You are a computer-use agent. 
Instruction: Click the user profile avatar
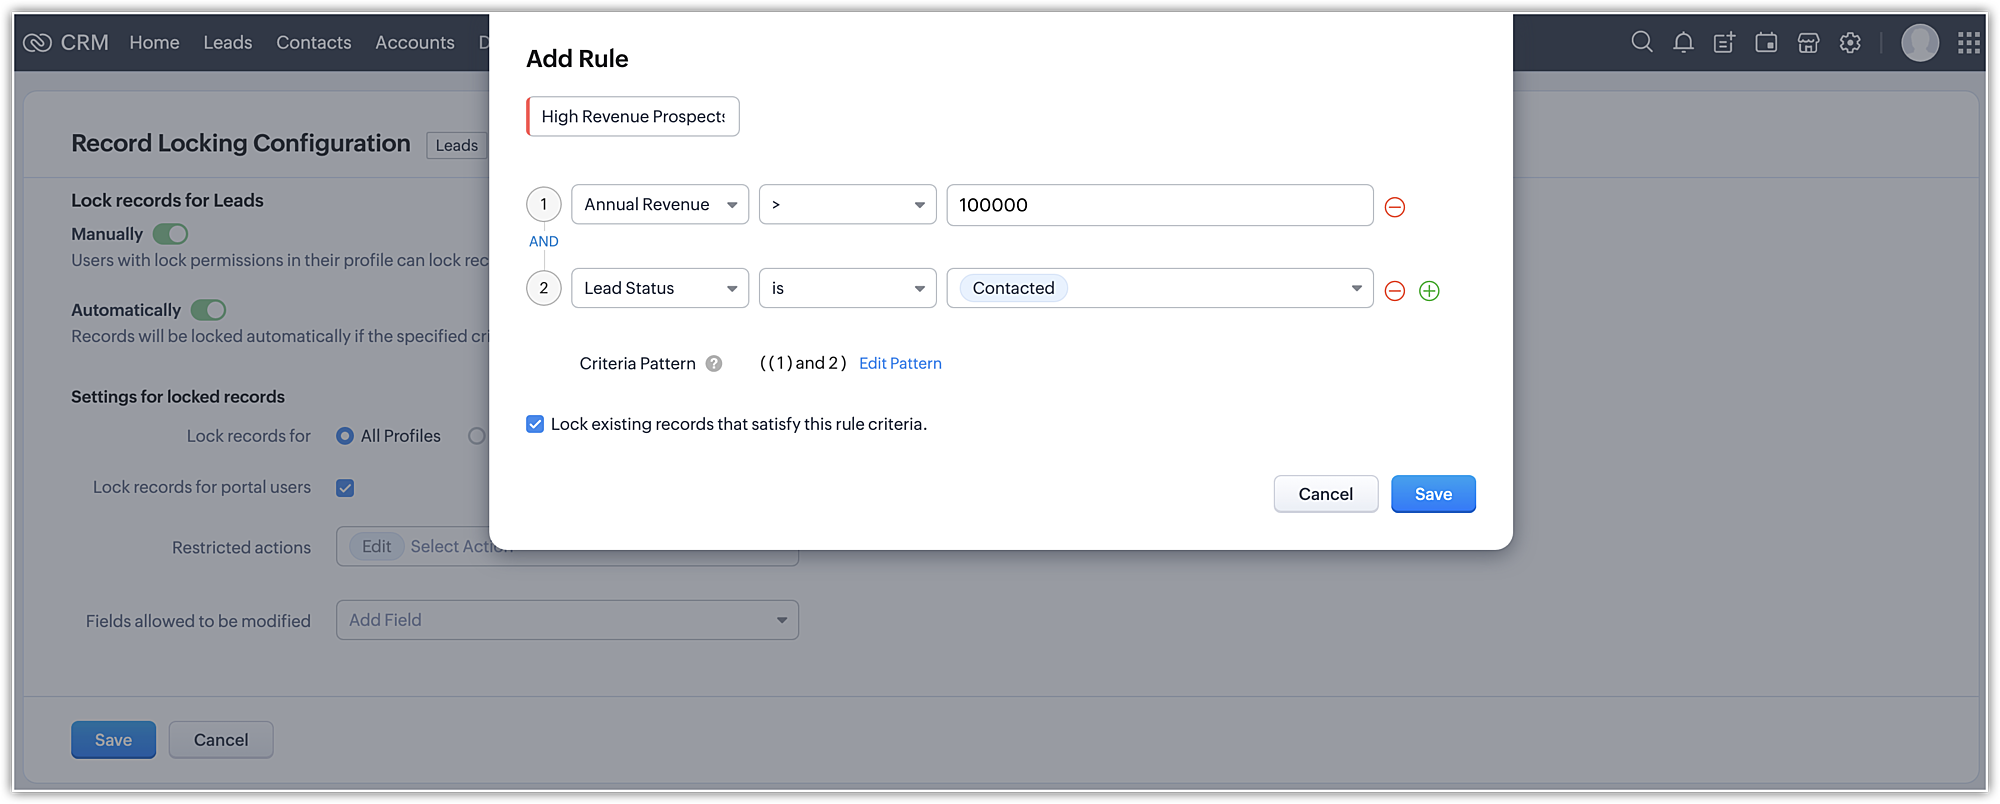click(x=1919, y=42)
